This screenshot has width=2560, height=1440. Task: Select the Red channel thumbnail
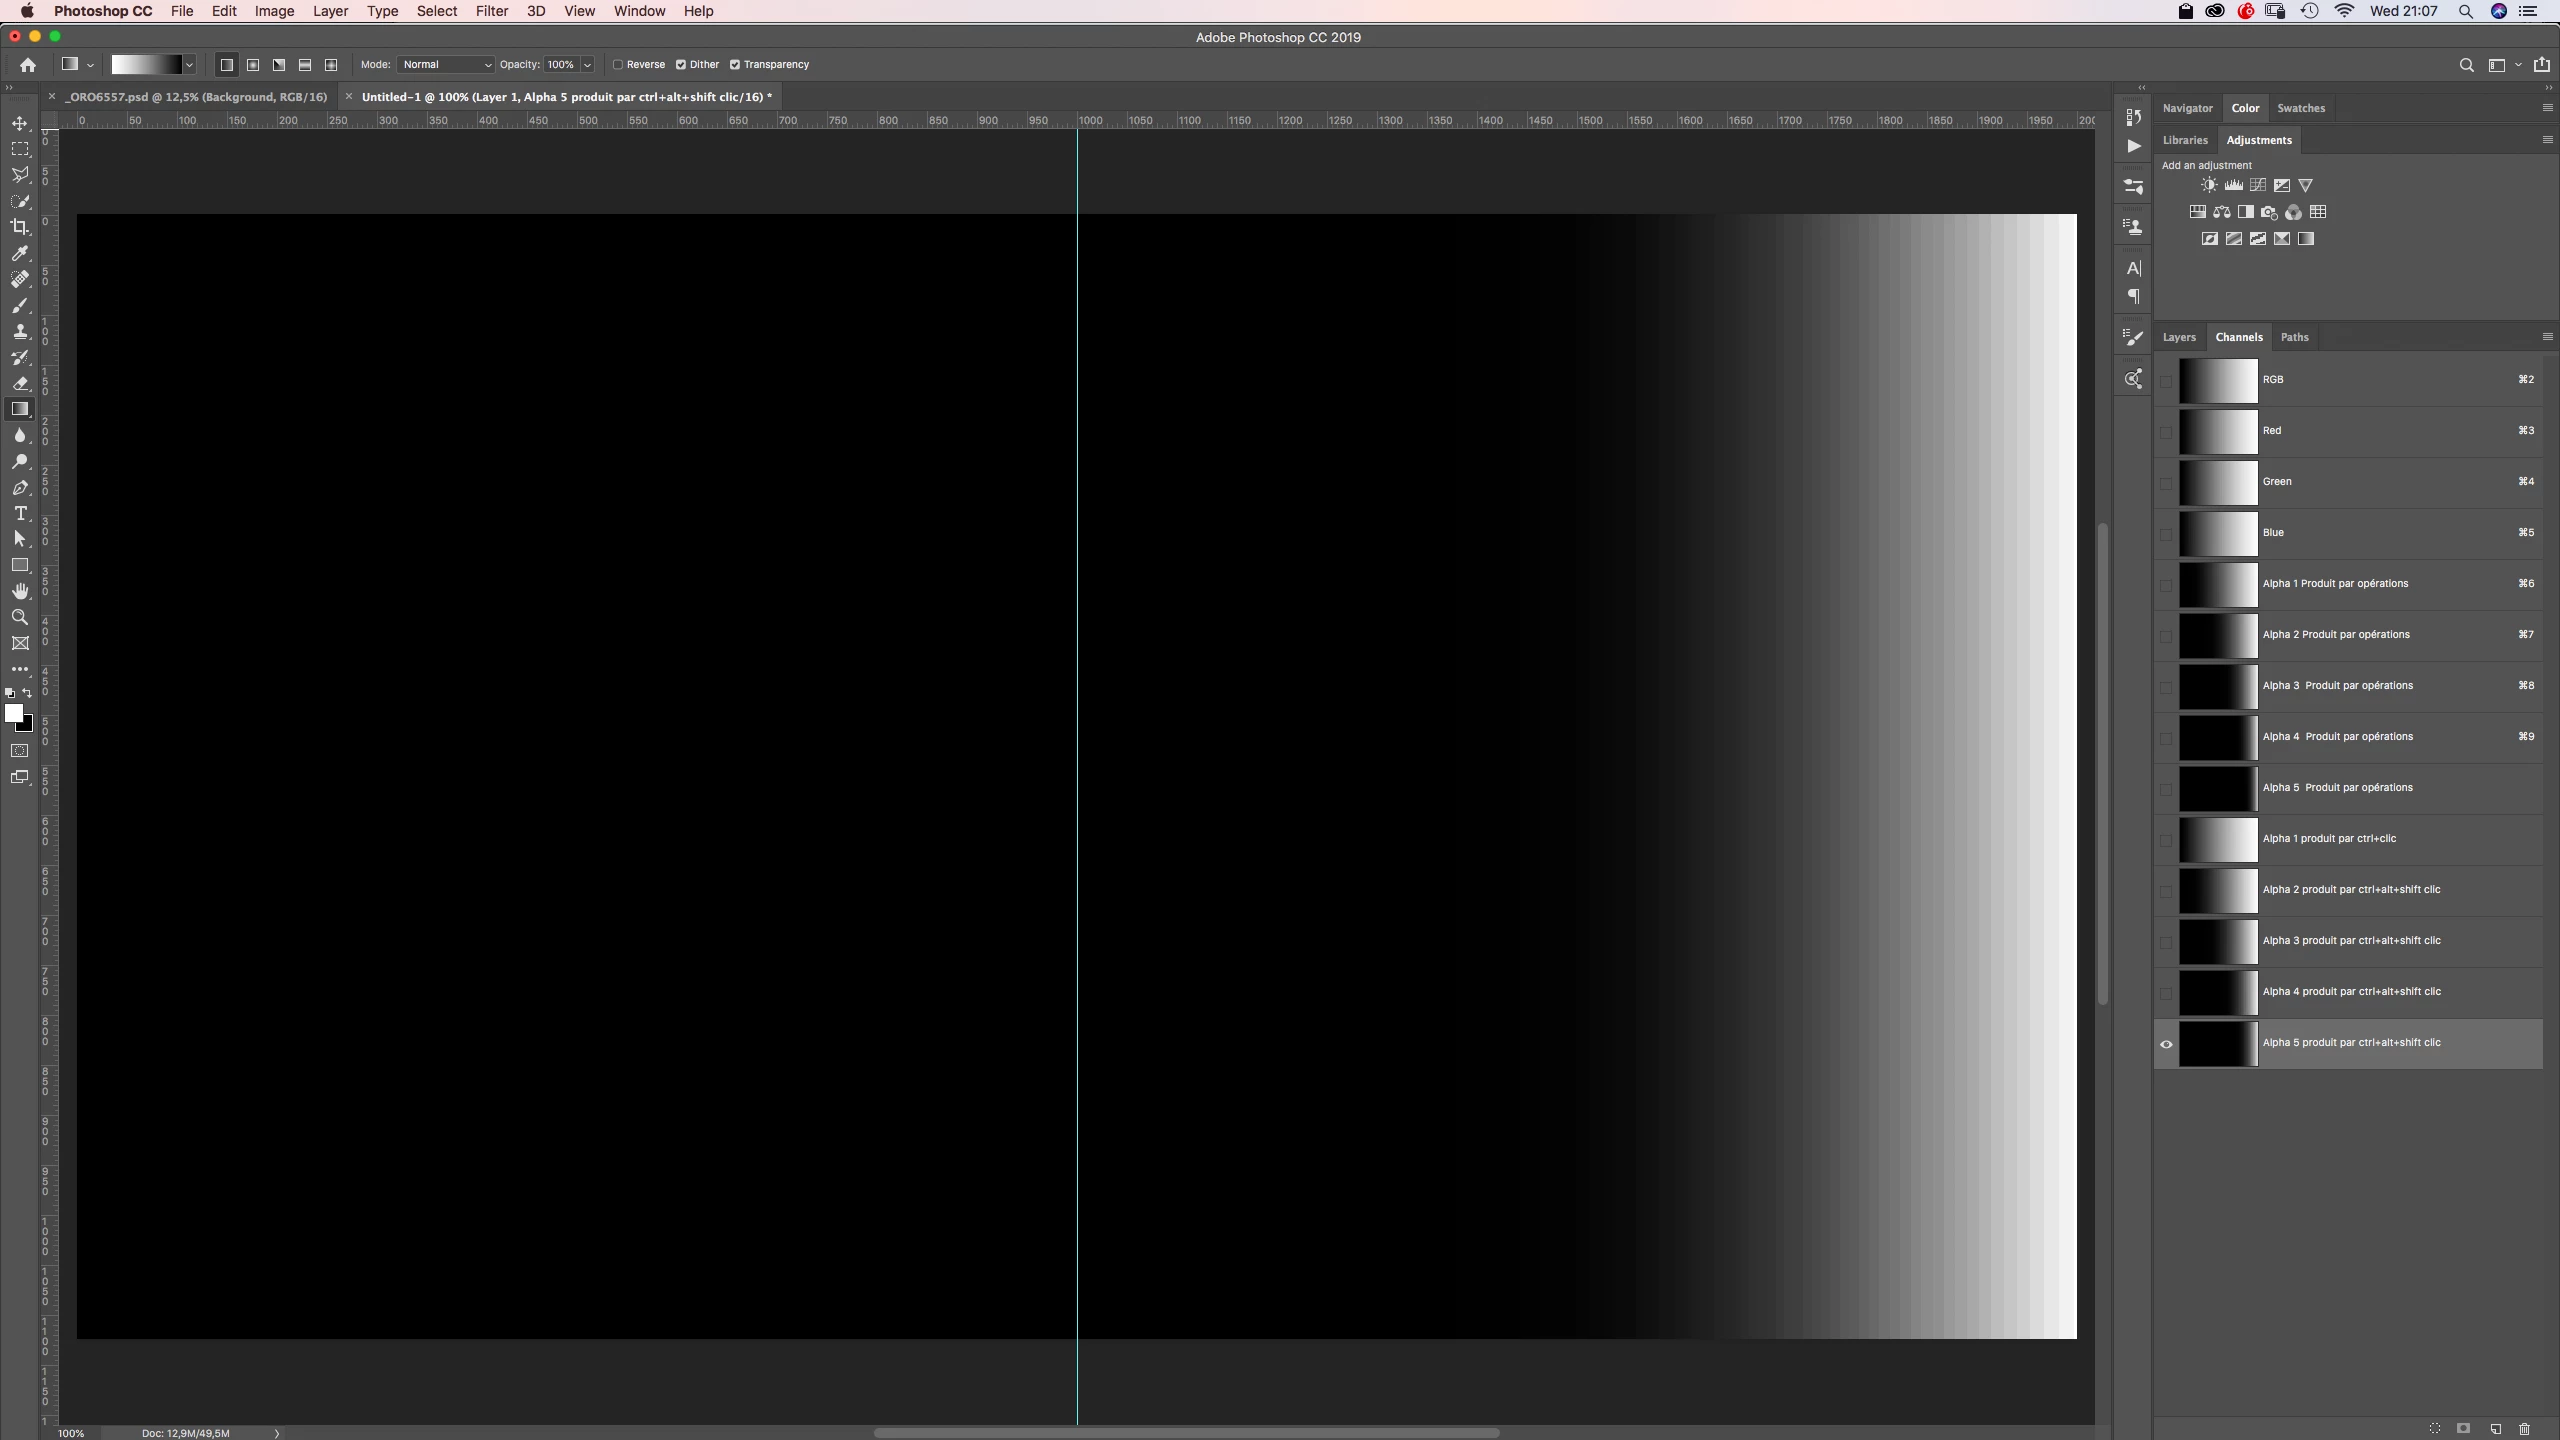pos(2218,431)
